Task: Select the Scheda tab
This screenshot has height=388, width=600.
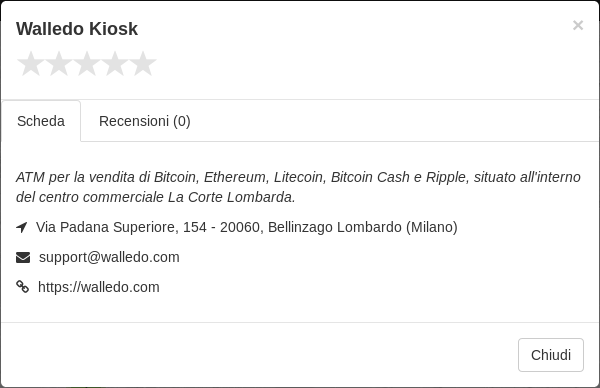Action: coord(41,121)
